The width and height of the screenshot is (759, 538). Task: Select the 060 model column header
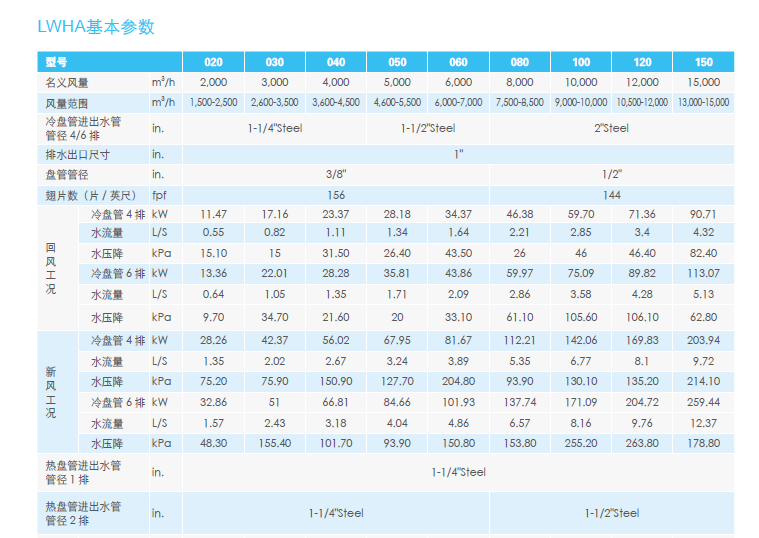click(458, 62)
